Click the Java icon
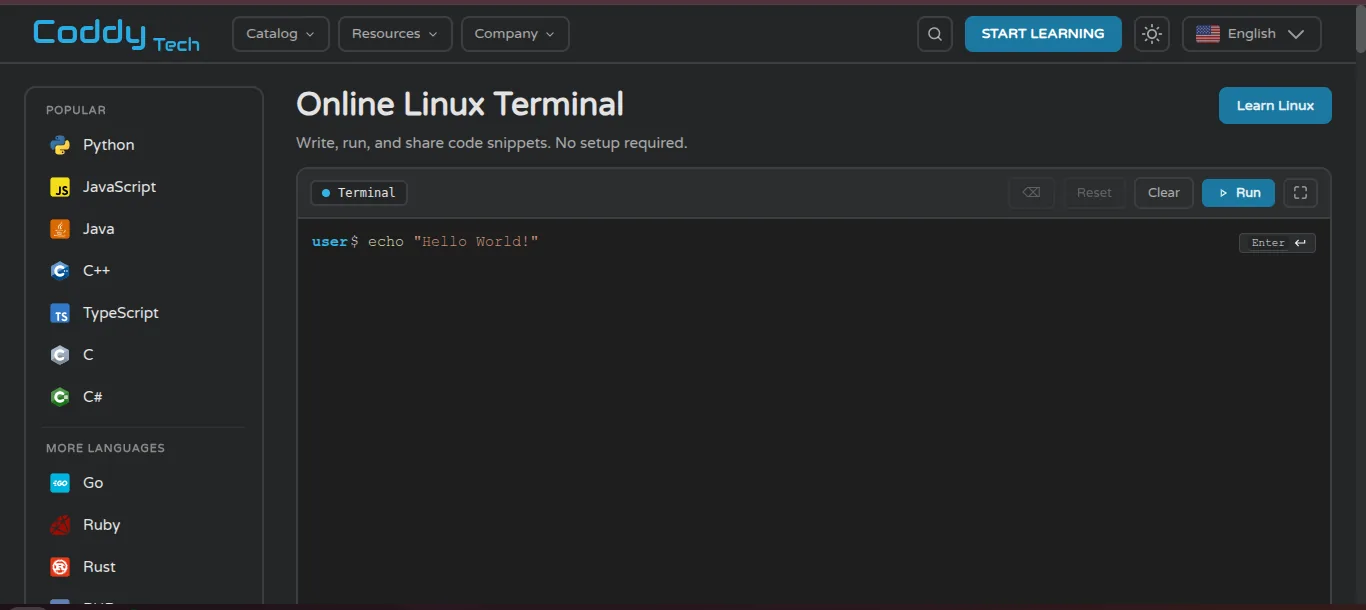This screenshot has height=610, width=1366. click(60, 229)
